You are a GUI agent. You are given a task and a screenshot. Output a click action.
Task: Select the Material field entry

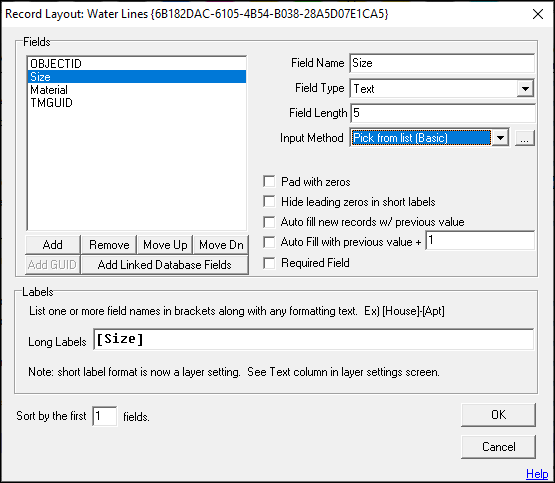coord(137,90)
